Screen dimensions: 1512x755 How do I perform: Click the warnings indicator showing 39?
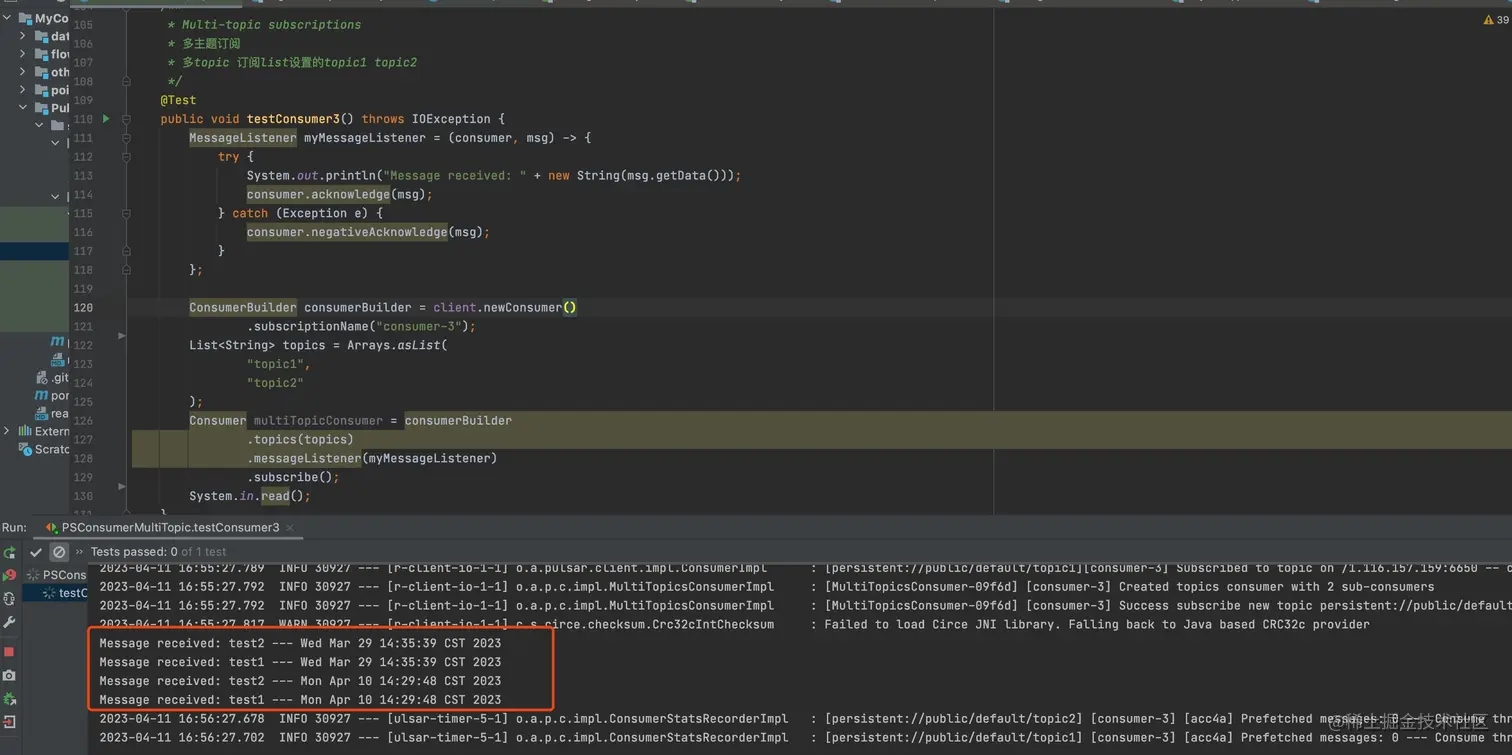(x=1495, y=20)
